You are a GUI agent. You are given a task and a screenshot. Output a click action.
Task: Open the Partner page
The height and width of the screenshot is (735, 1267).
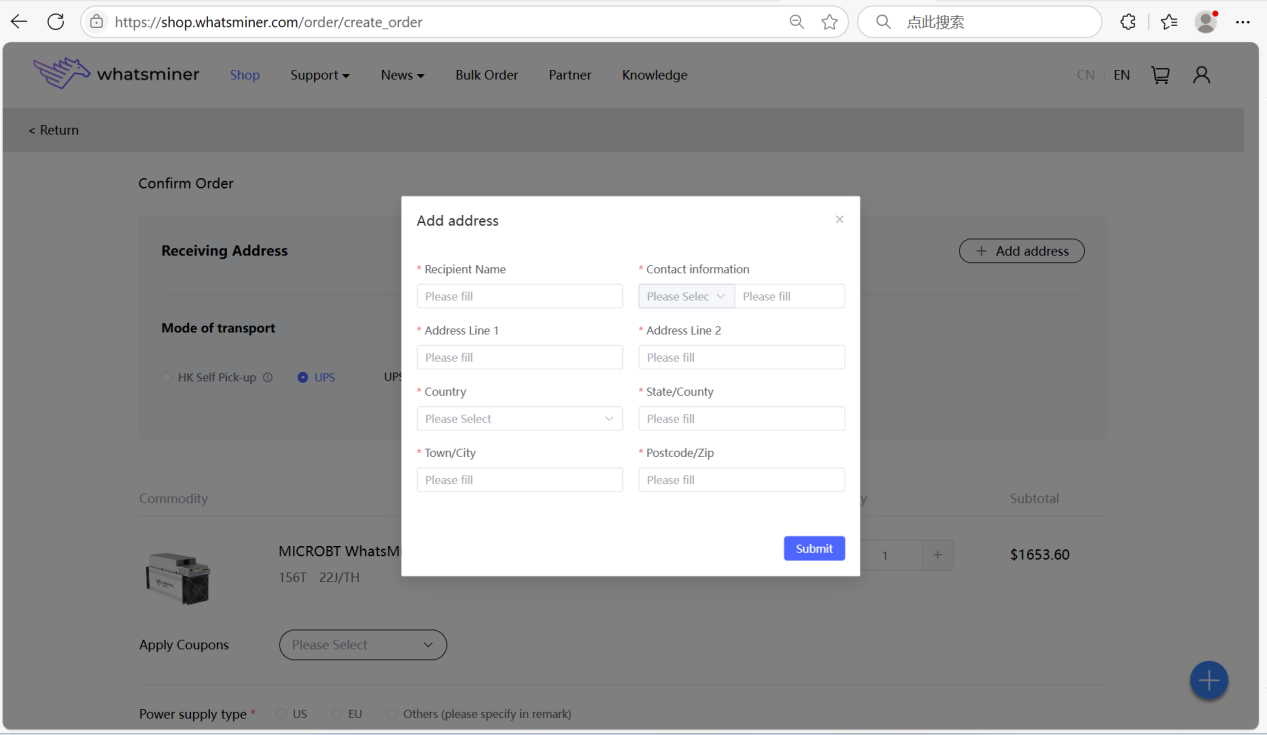click(570, 75)
